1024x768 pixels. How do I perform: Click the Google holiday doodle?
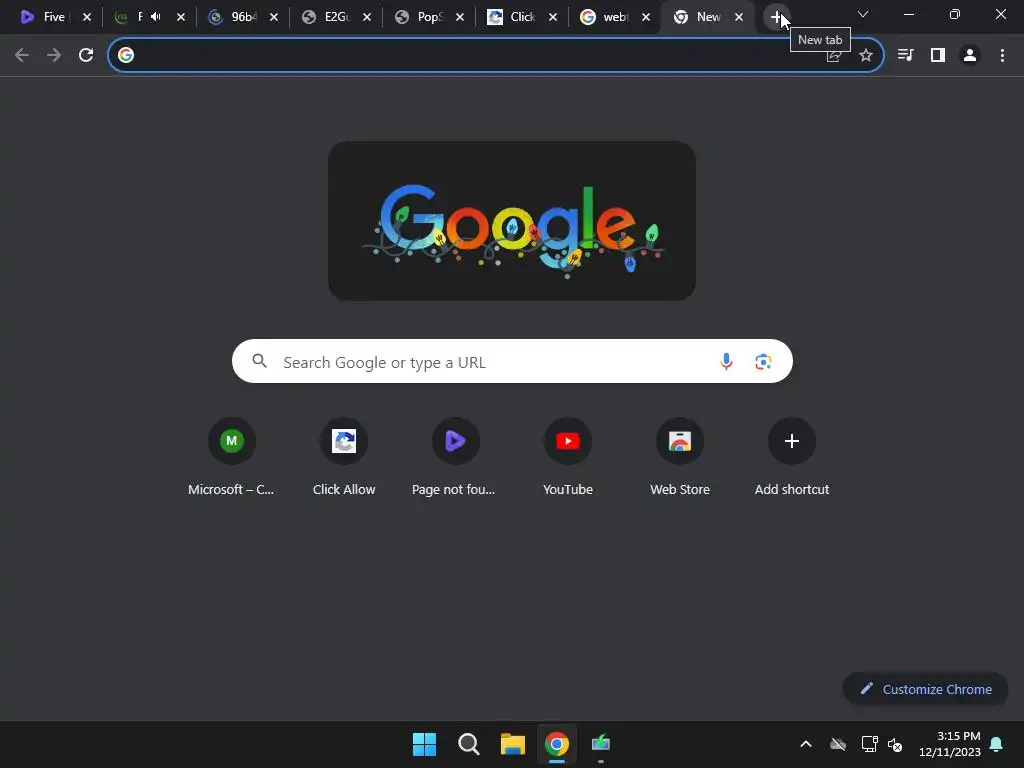pos(512,221)
